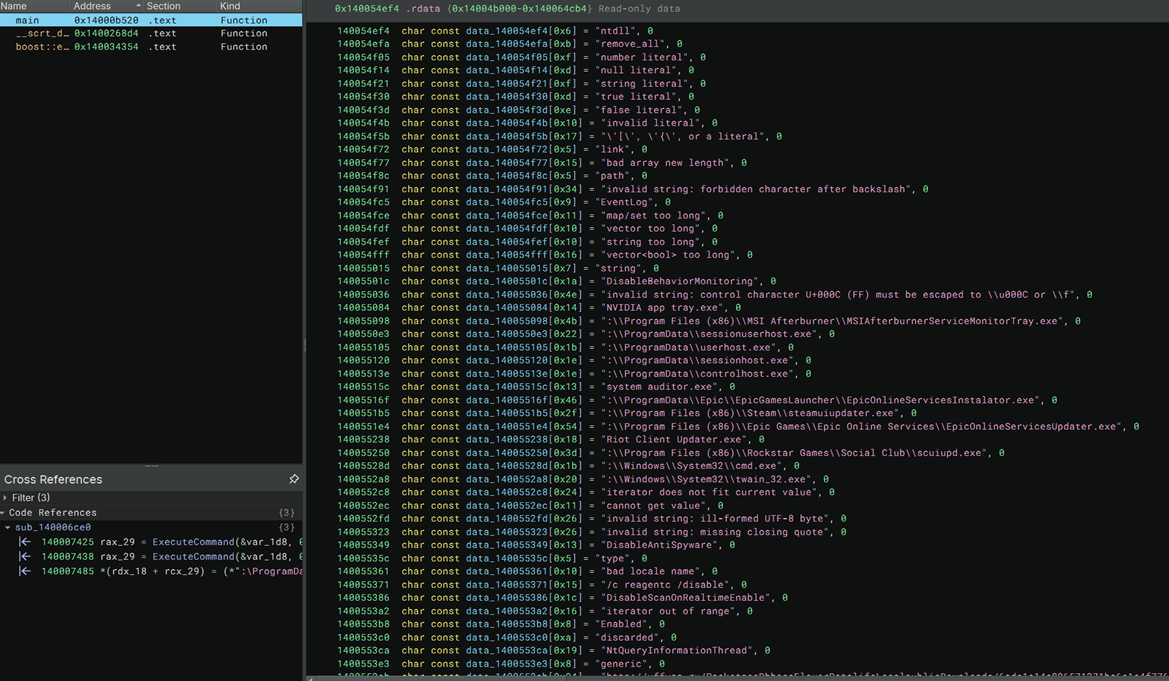Sort symbols by Kind column header
Screen dimensions: 1169x681
coord(230,6)
